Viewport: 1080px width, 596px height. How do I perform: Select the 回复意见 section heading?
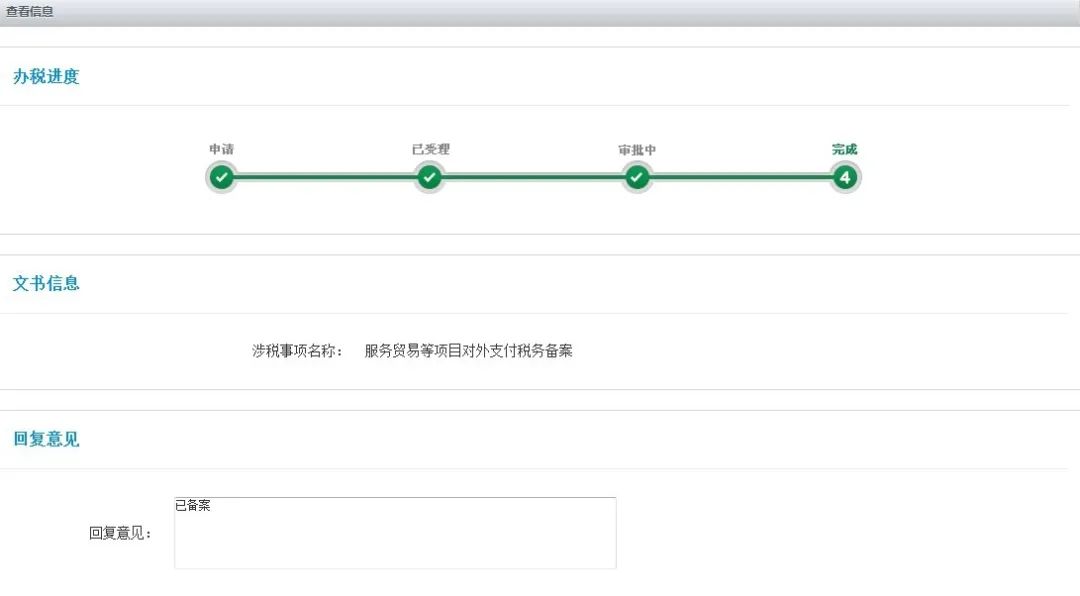click(46, 439)
